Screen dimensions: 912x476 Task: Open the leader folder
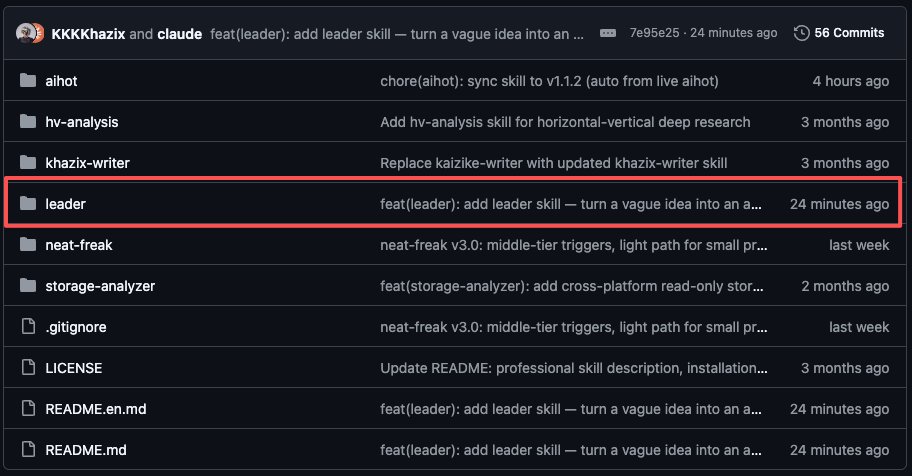66,204
